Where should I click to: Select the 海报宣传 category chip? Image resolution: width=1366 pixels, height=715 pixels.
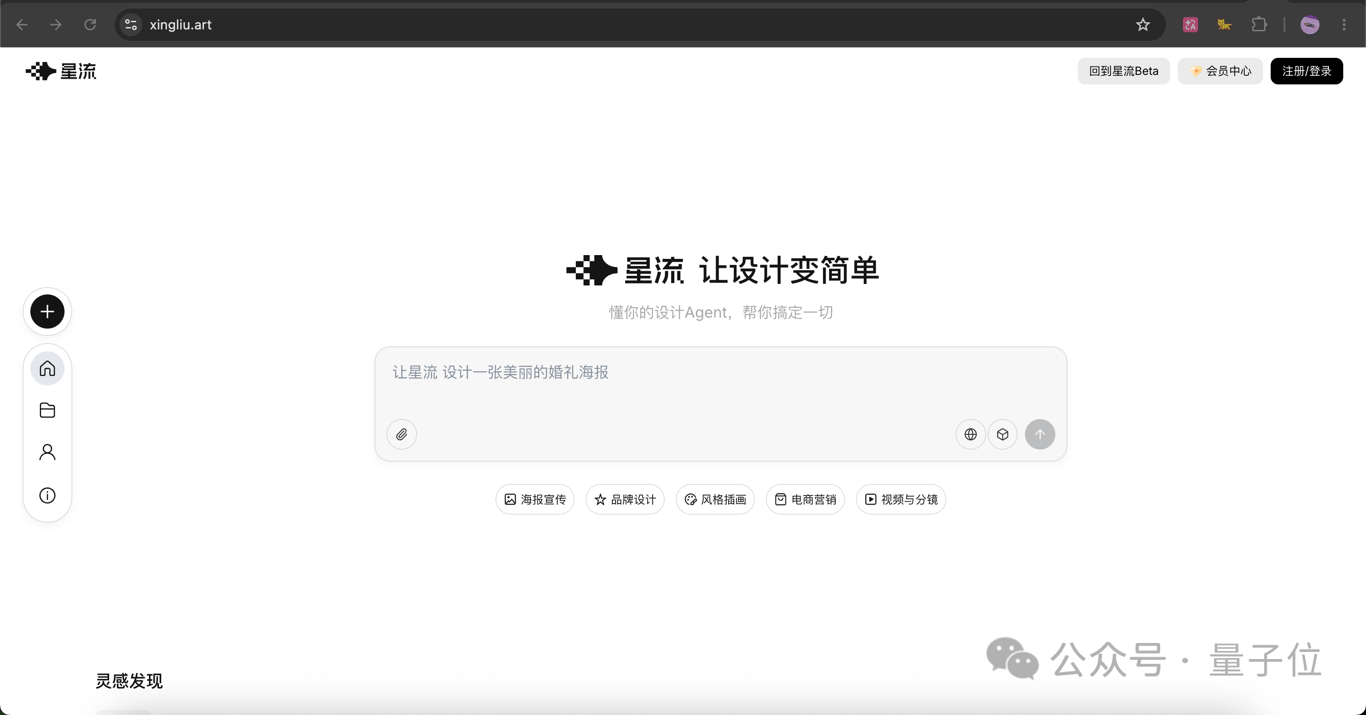pos(535,500)
